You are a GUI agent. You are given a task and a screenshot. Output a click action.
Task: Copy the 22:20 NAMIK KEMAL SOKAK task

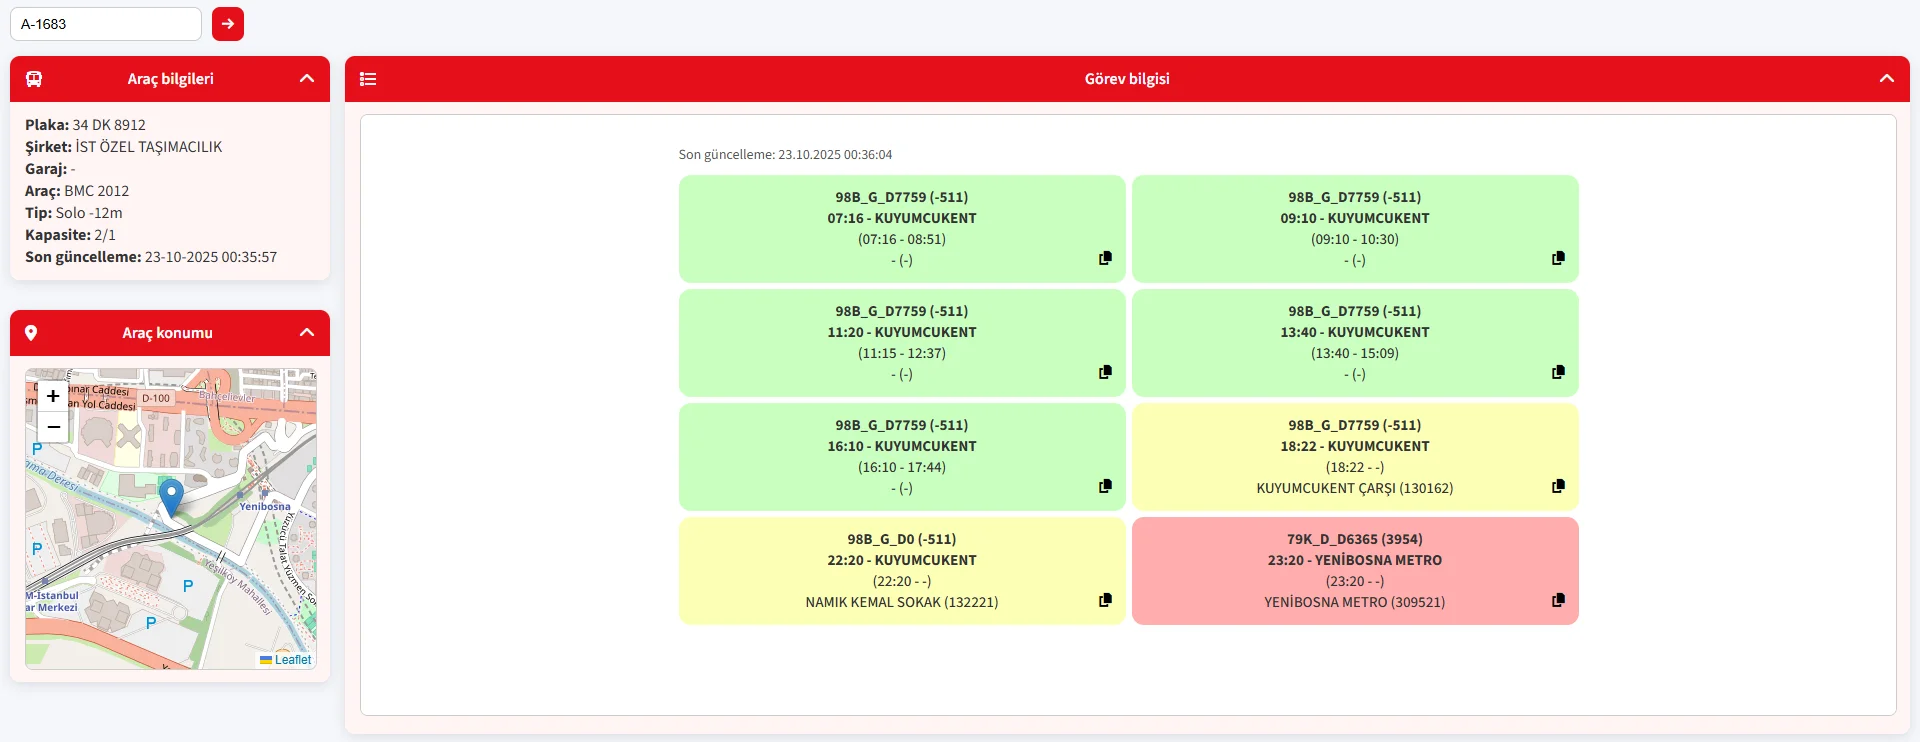click(1105, 600)
